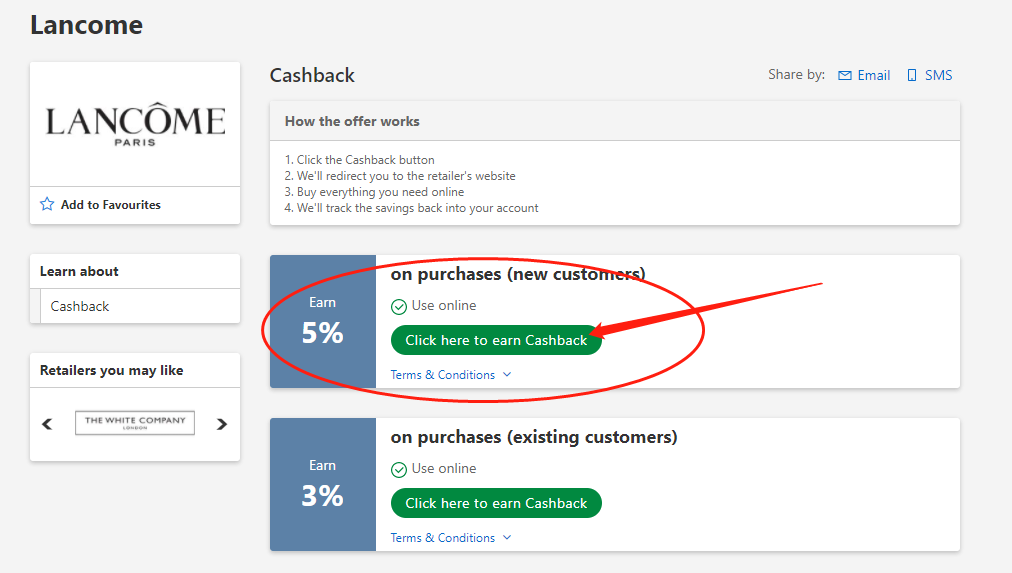The image size is (1012, 573).
Task: Earn Cashback on new customer purchases
Action: [x=496, y=340]
